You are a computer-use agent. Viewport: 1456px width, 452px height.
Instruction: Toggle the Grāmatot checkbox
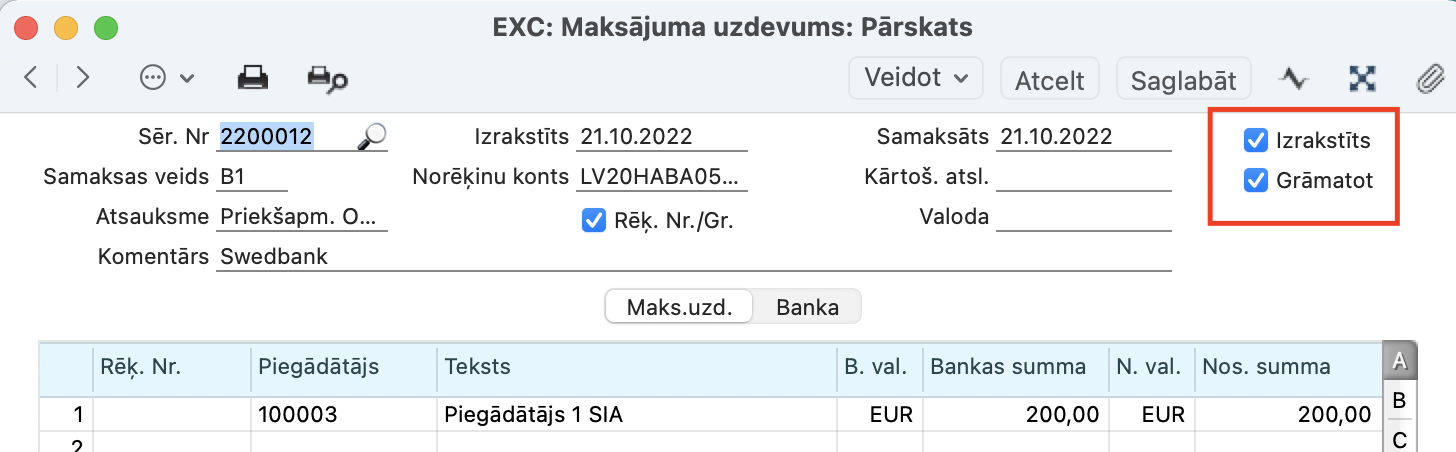click(1255, 181)
